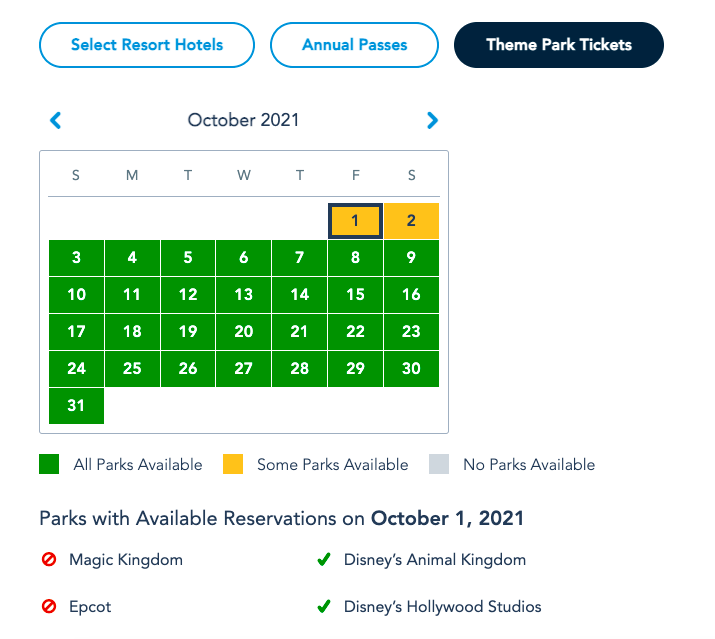This screenshot has height=639, width=715.
Task: Go to next month arrow
Action: point(432,121)
